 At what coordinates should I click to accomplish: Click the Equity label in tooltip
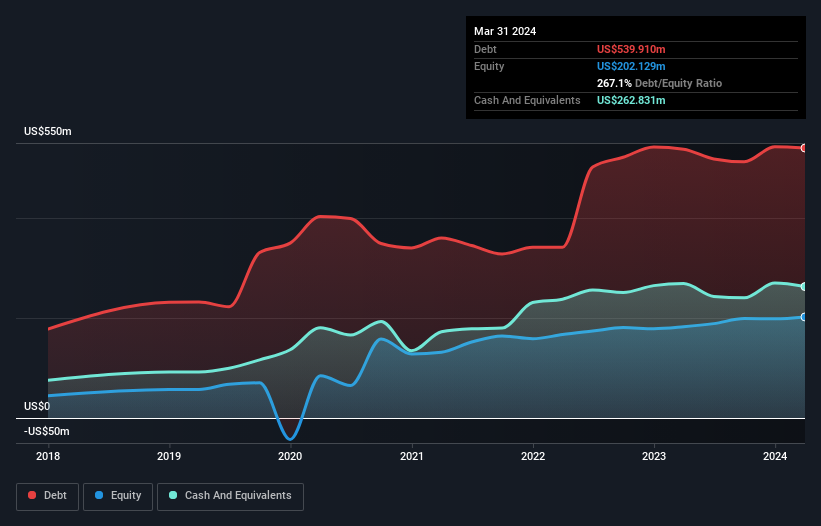pos(489,66)
